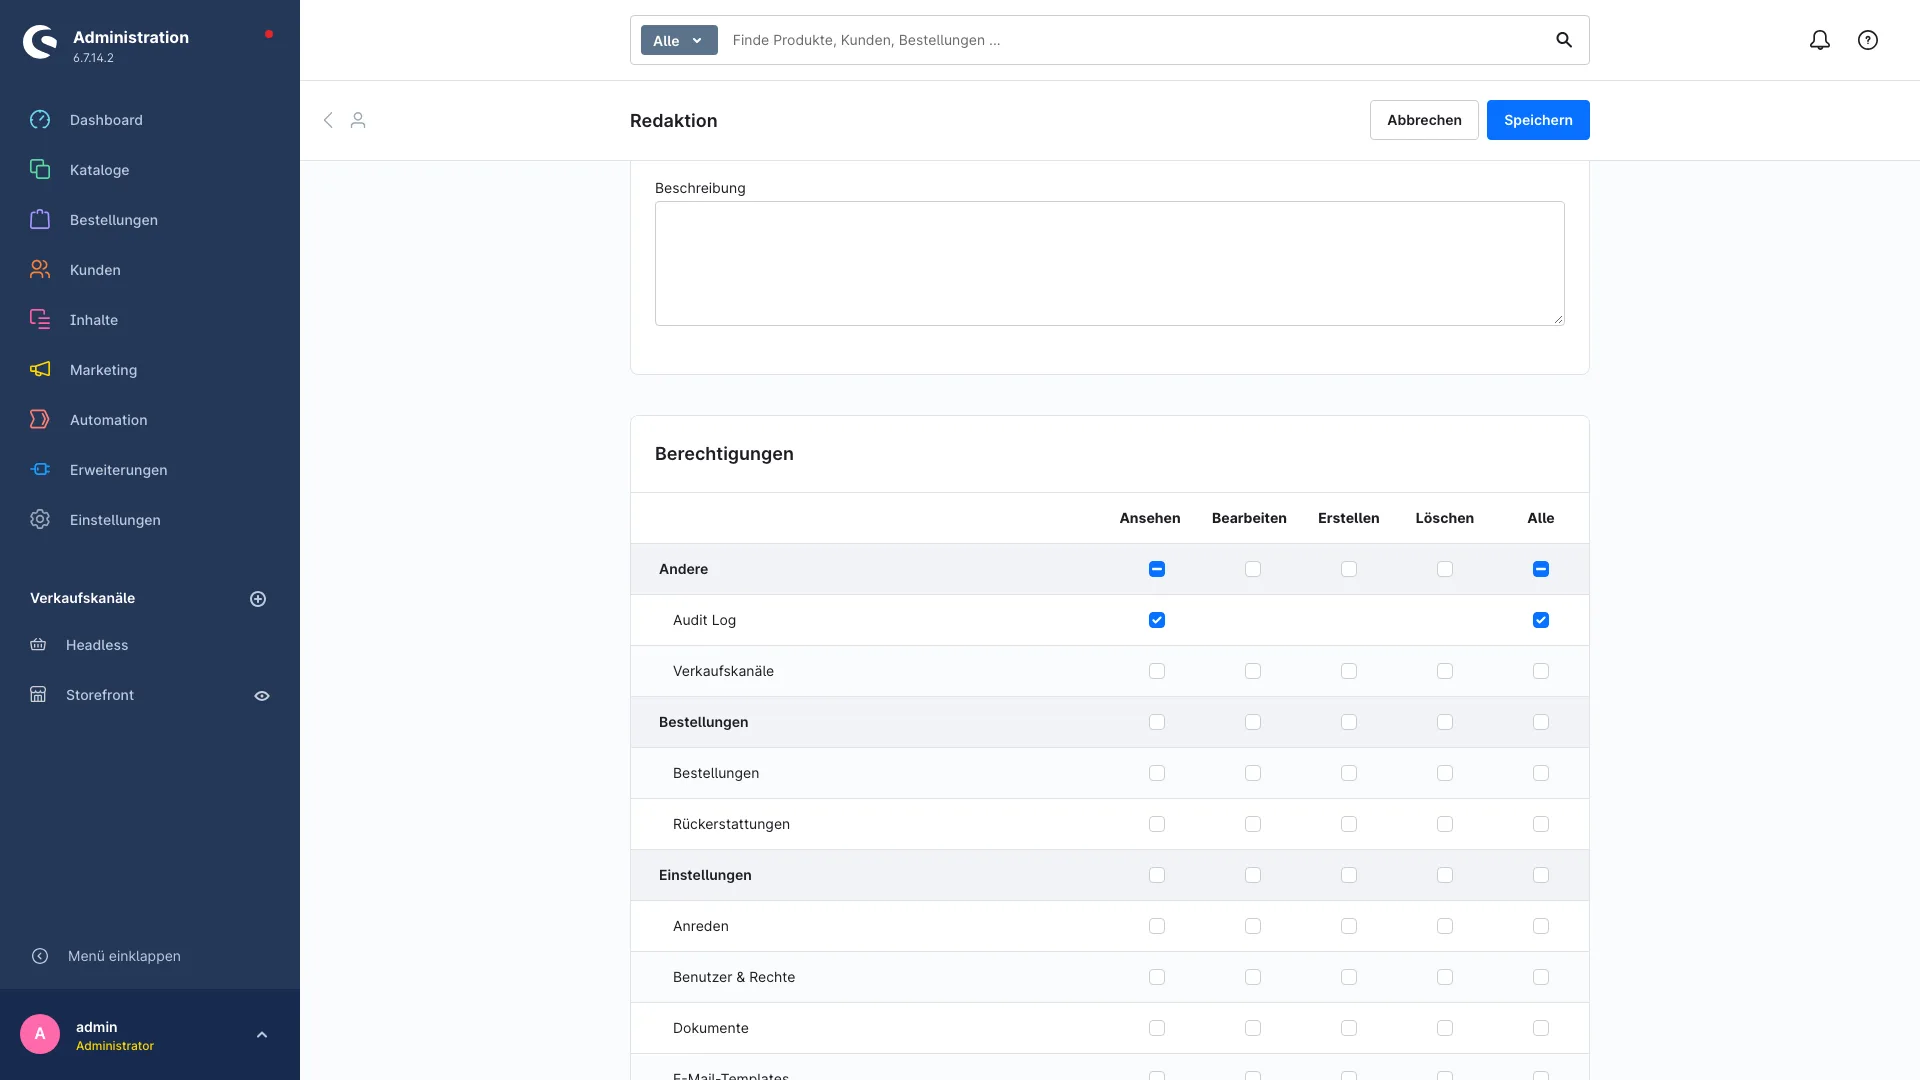
Task: Click the Headless basket icon
Action: click(38, 645)
